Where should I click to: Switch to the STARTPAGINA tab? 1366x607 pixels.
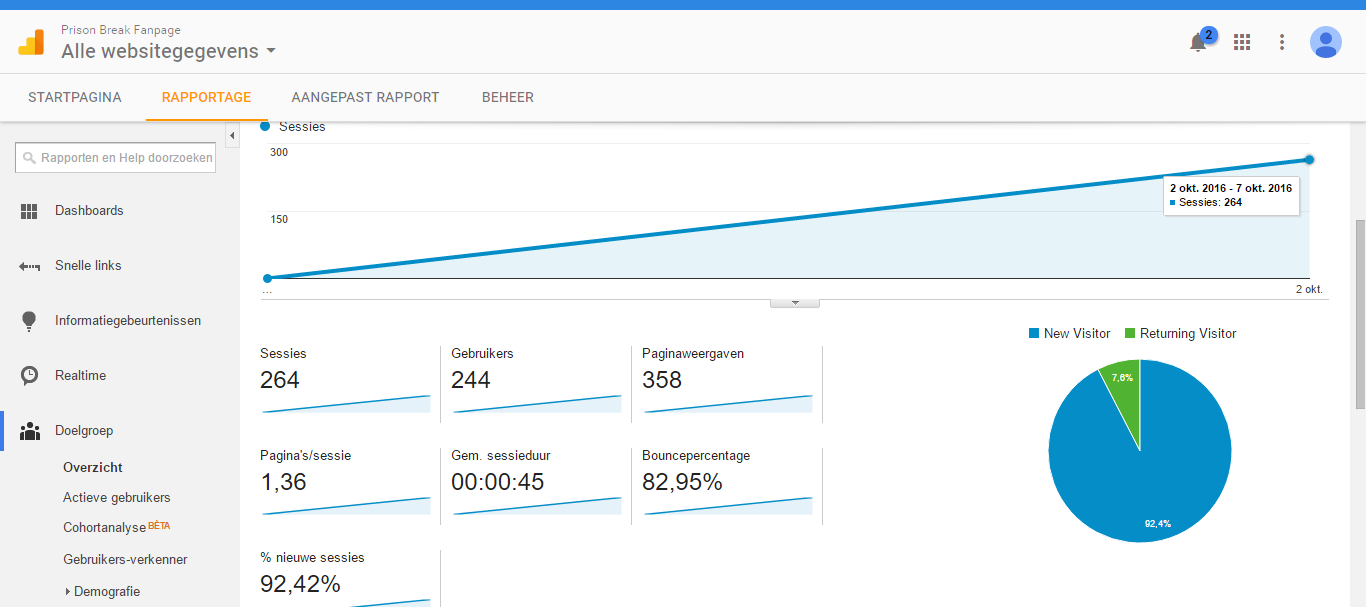pos(75,97)
